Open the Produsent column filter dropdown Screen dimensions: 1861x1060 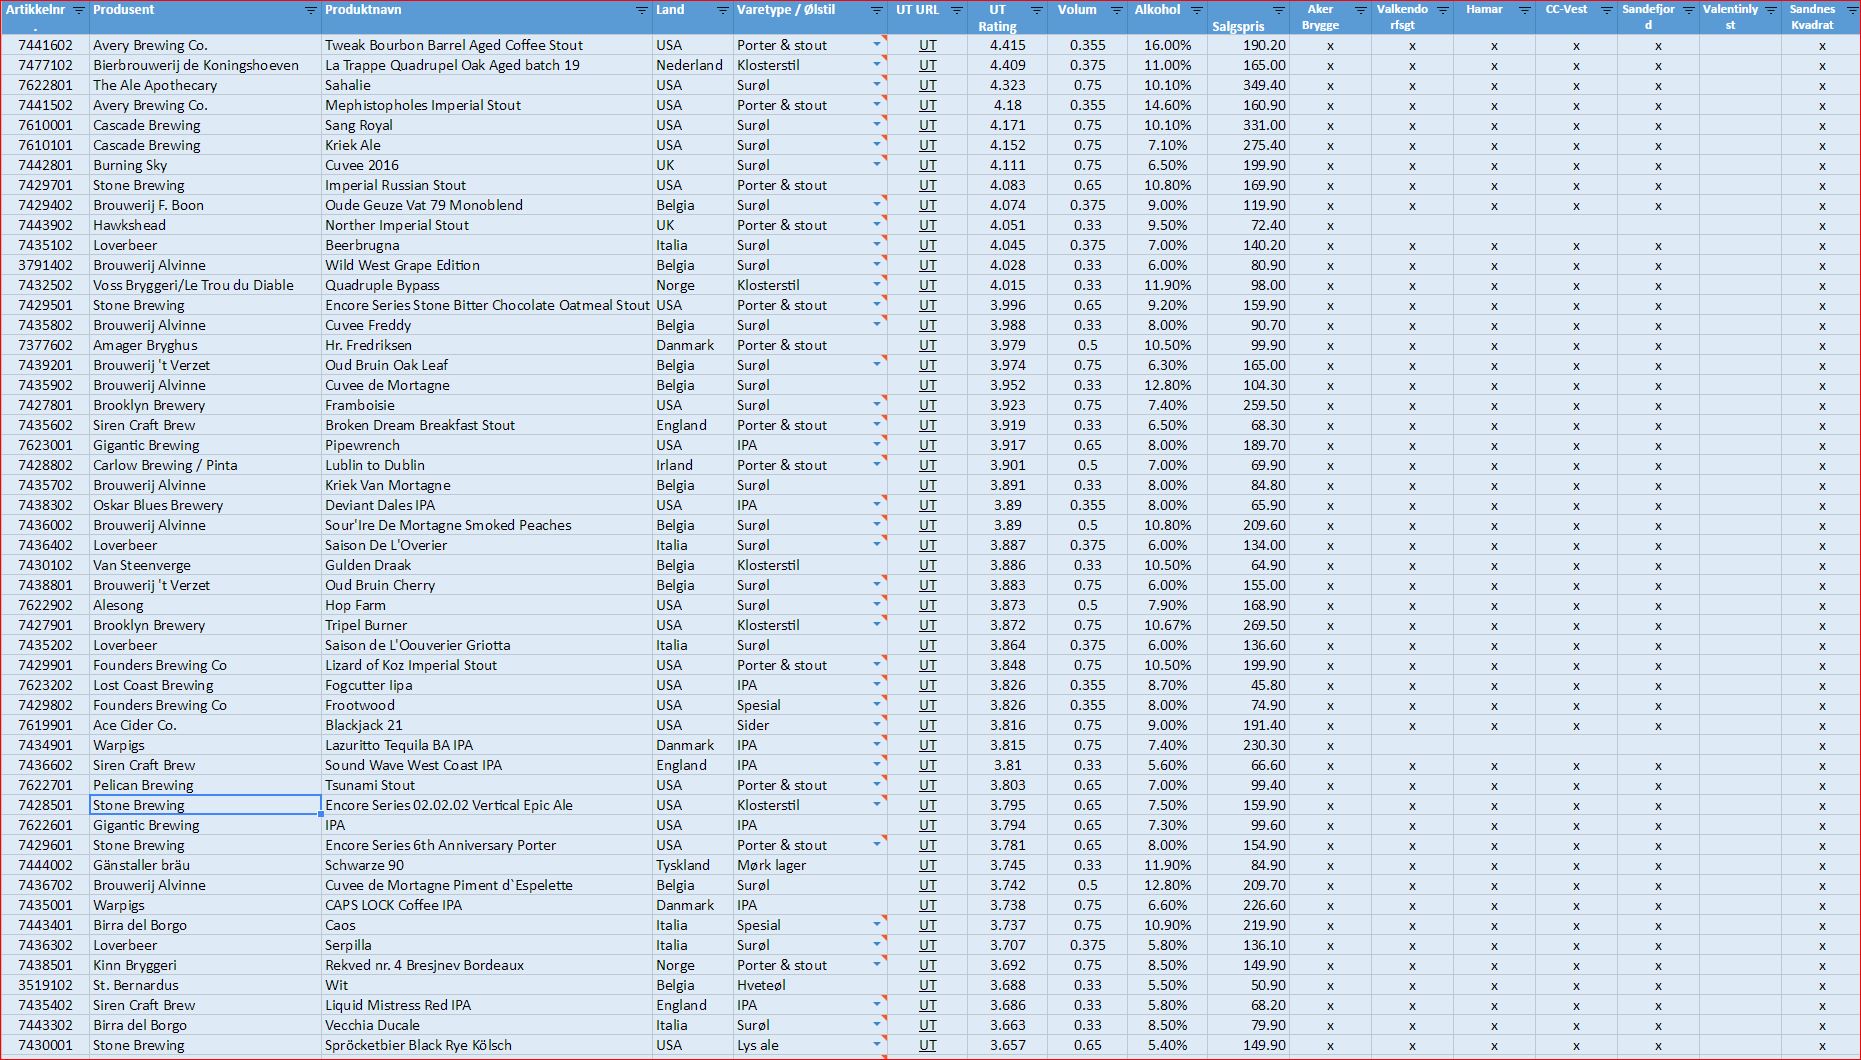point(310,10)
